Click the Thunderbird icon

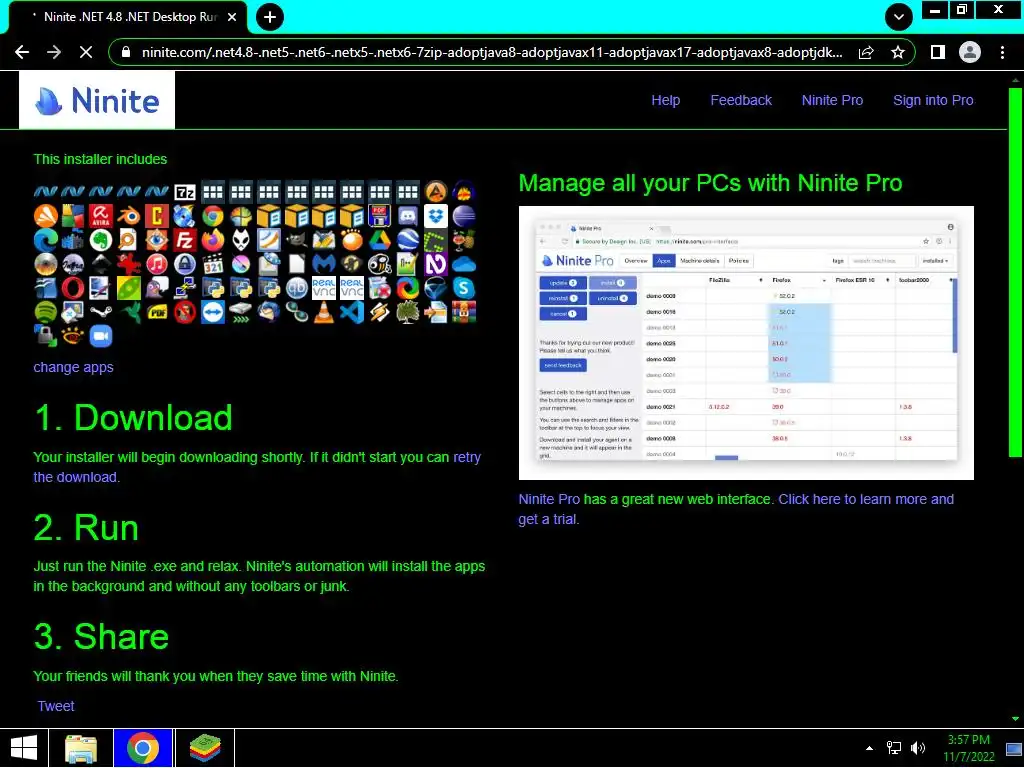click(x=268, y=312)
